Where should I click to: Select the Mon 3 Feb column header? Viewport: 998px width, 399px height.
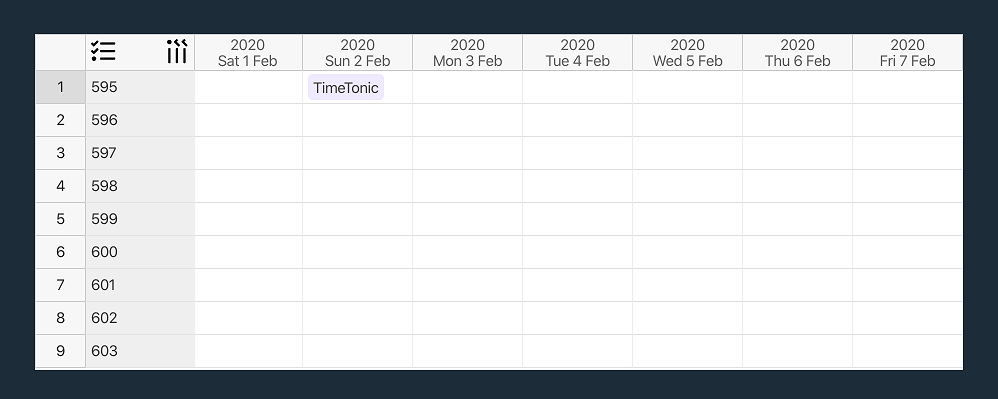click(x=467, y=53)
